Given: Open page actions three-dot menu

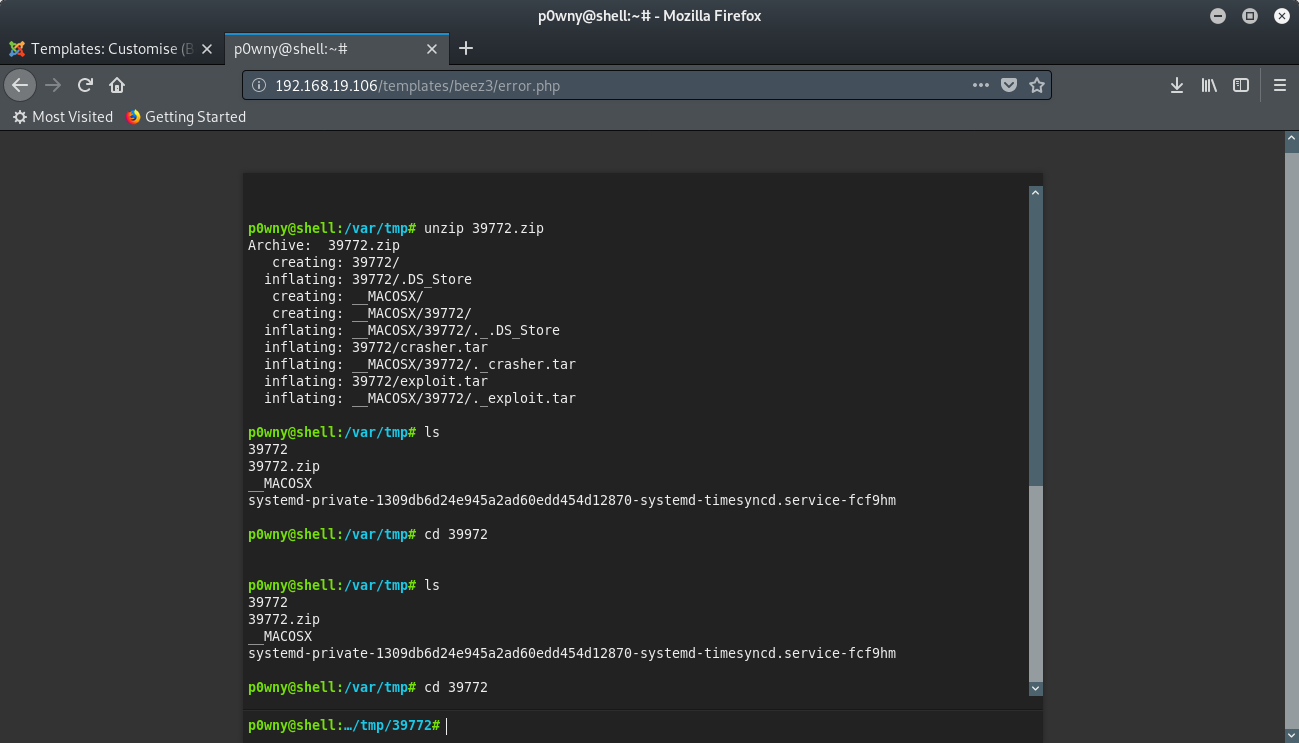Looking at the screenshot, I should 980,85.
